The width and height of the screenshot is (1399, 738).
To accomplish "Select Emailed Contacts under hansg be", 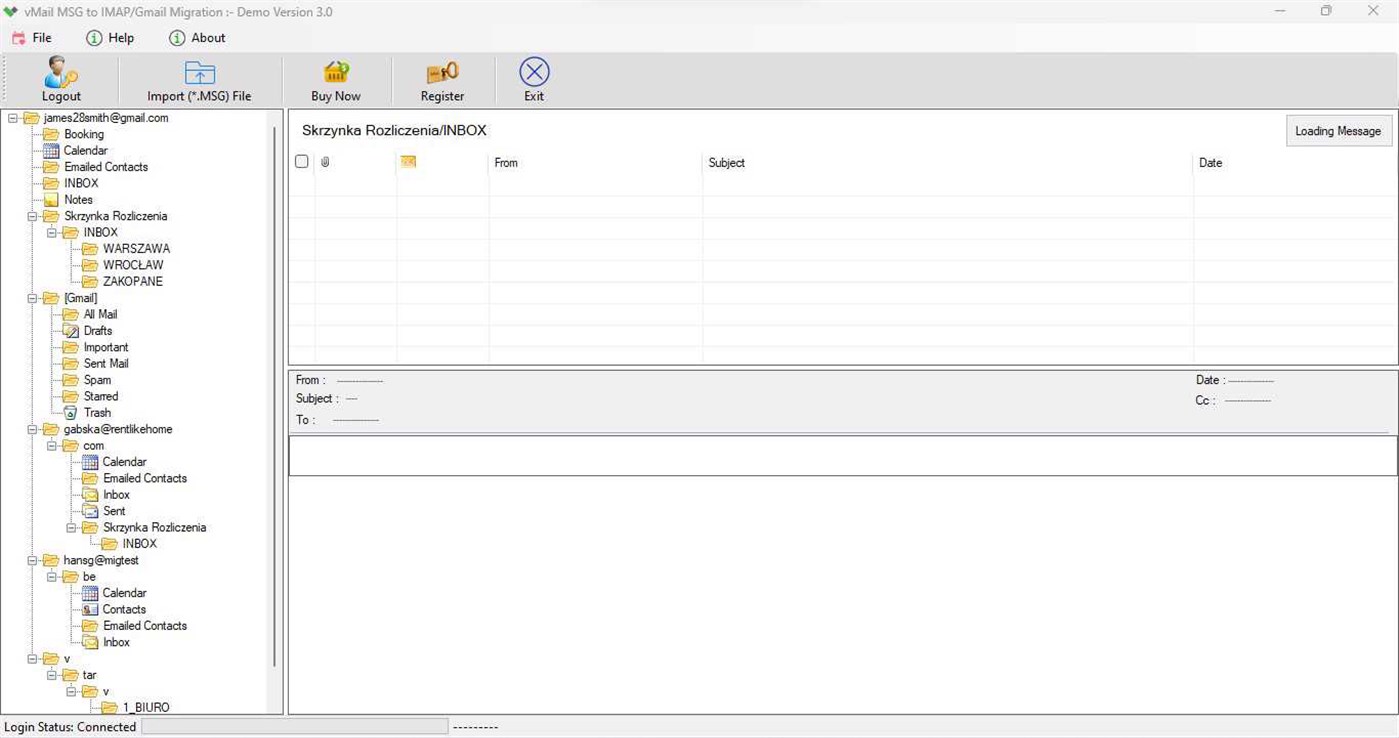I will click(x=145, y=626).
